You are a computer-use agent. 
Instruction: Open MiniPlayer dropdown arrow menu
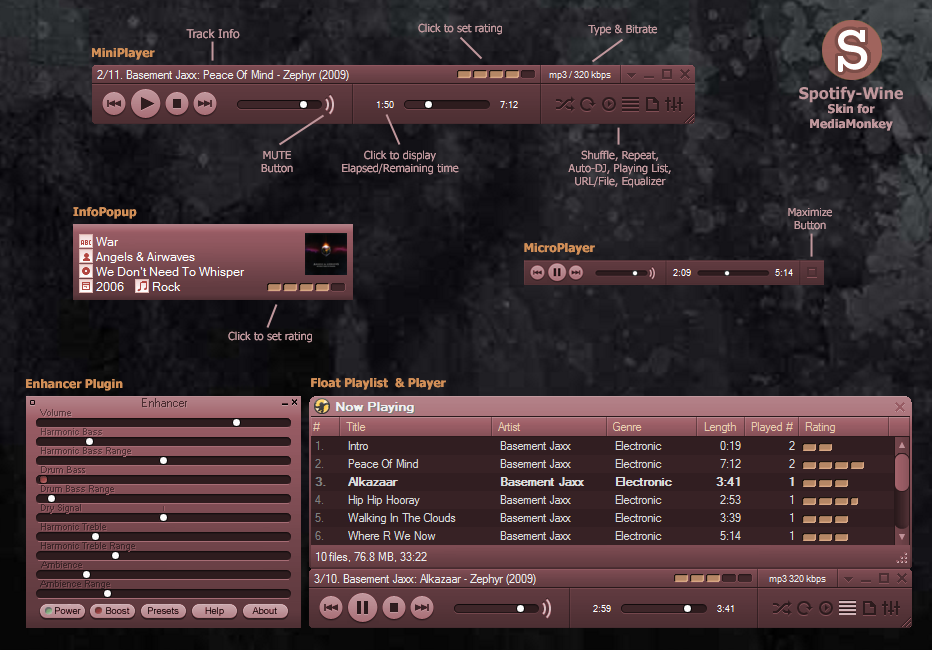click(x=631, y=75)
